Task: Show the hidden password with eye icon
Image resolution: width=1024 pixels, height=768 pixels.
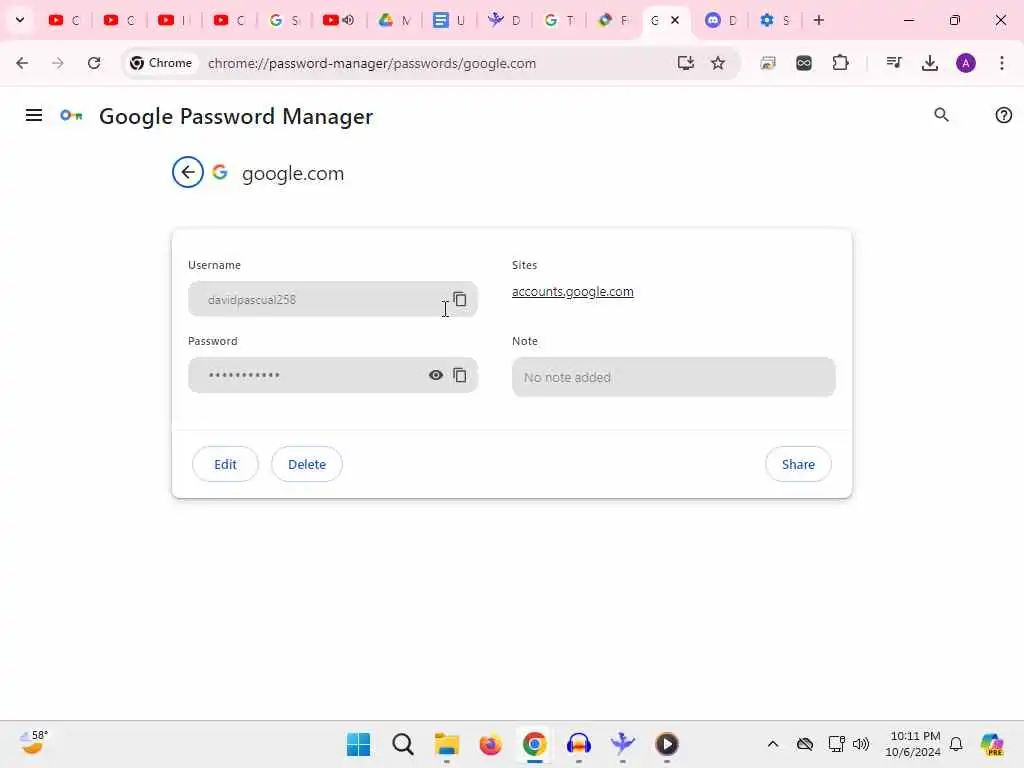Action: [x=436, y=375]
